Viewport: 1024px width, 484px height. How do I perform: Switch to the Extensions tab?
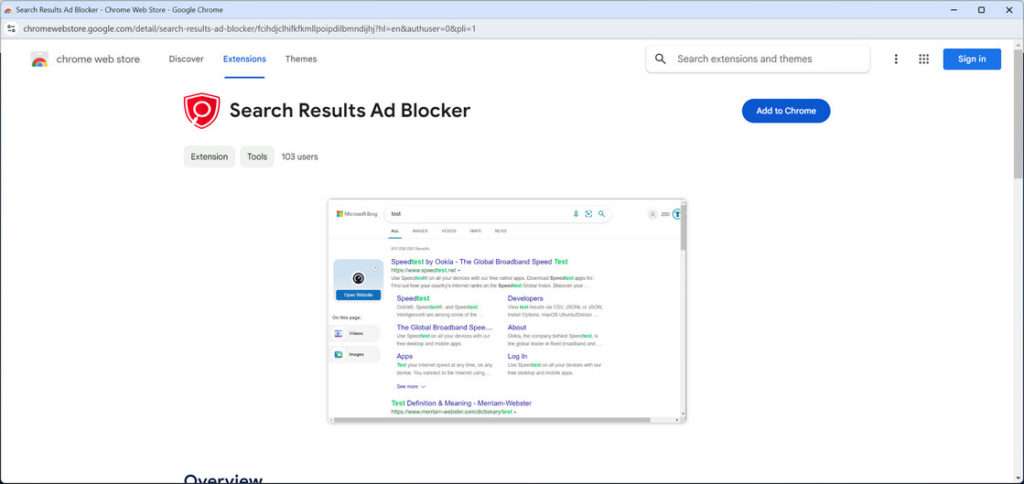(x=244, y=59)
